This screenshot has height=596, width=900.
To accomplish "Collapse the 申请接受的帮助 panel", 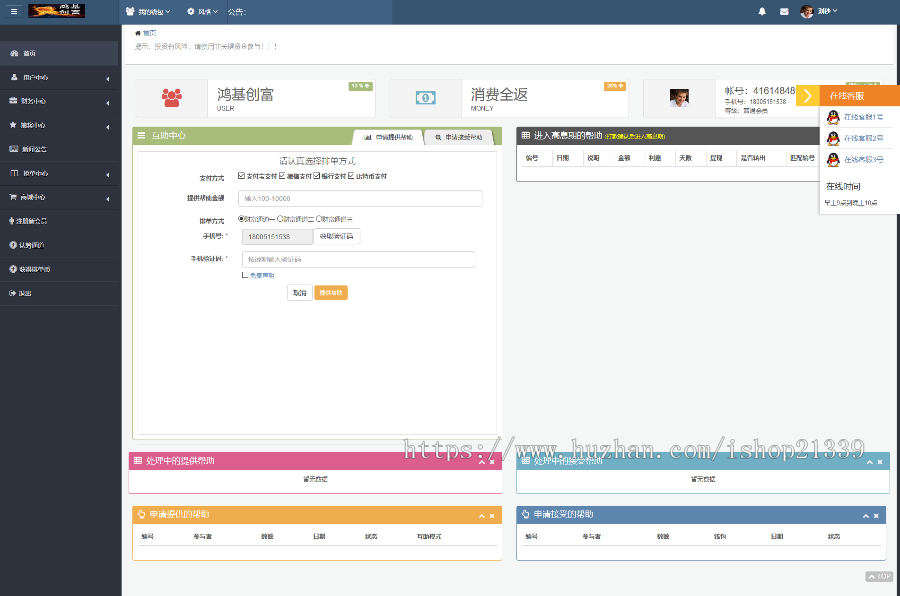I will pyautogui.click(x=866, y=516).
